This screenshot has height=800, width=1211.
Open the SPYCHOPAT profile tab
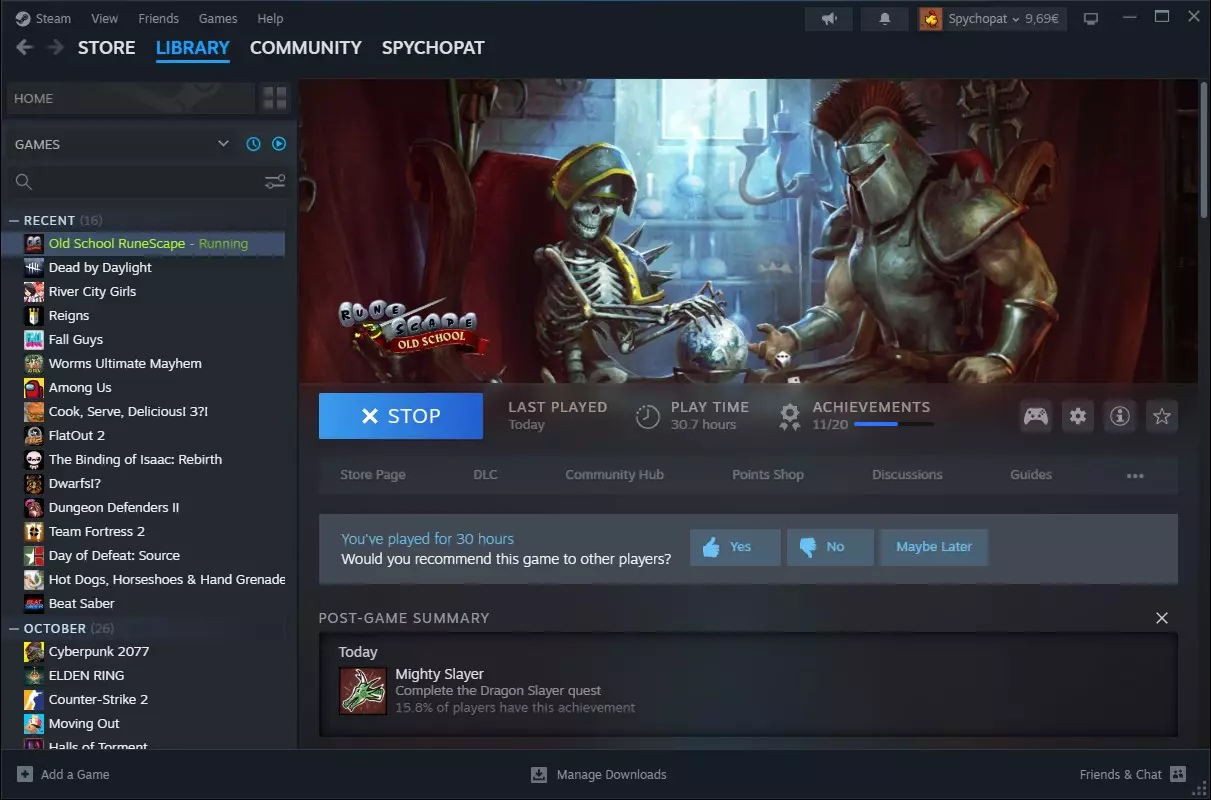coord(433,48)
